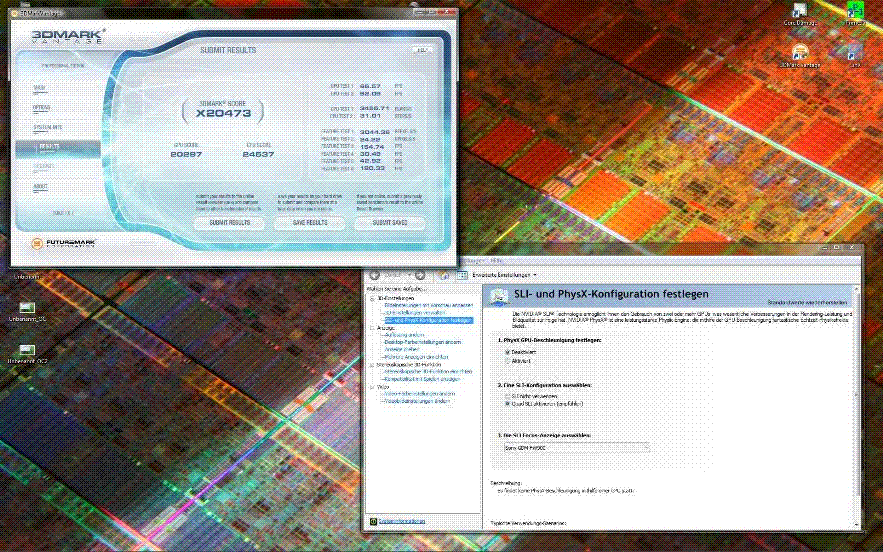Open OPTIONS section in 3DMark Vantage

click(x=42, y=108)
